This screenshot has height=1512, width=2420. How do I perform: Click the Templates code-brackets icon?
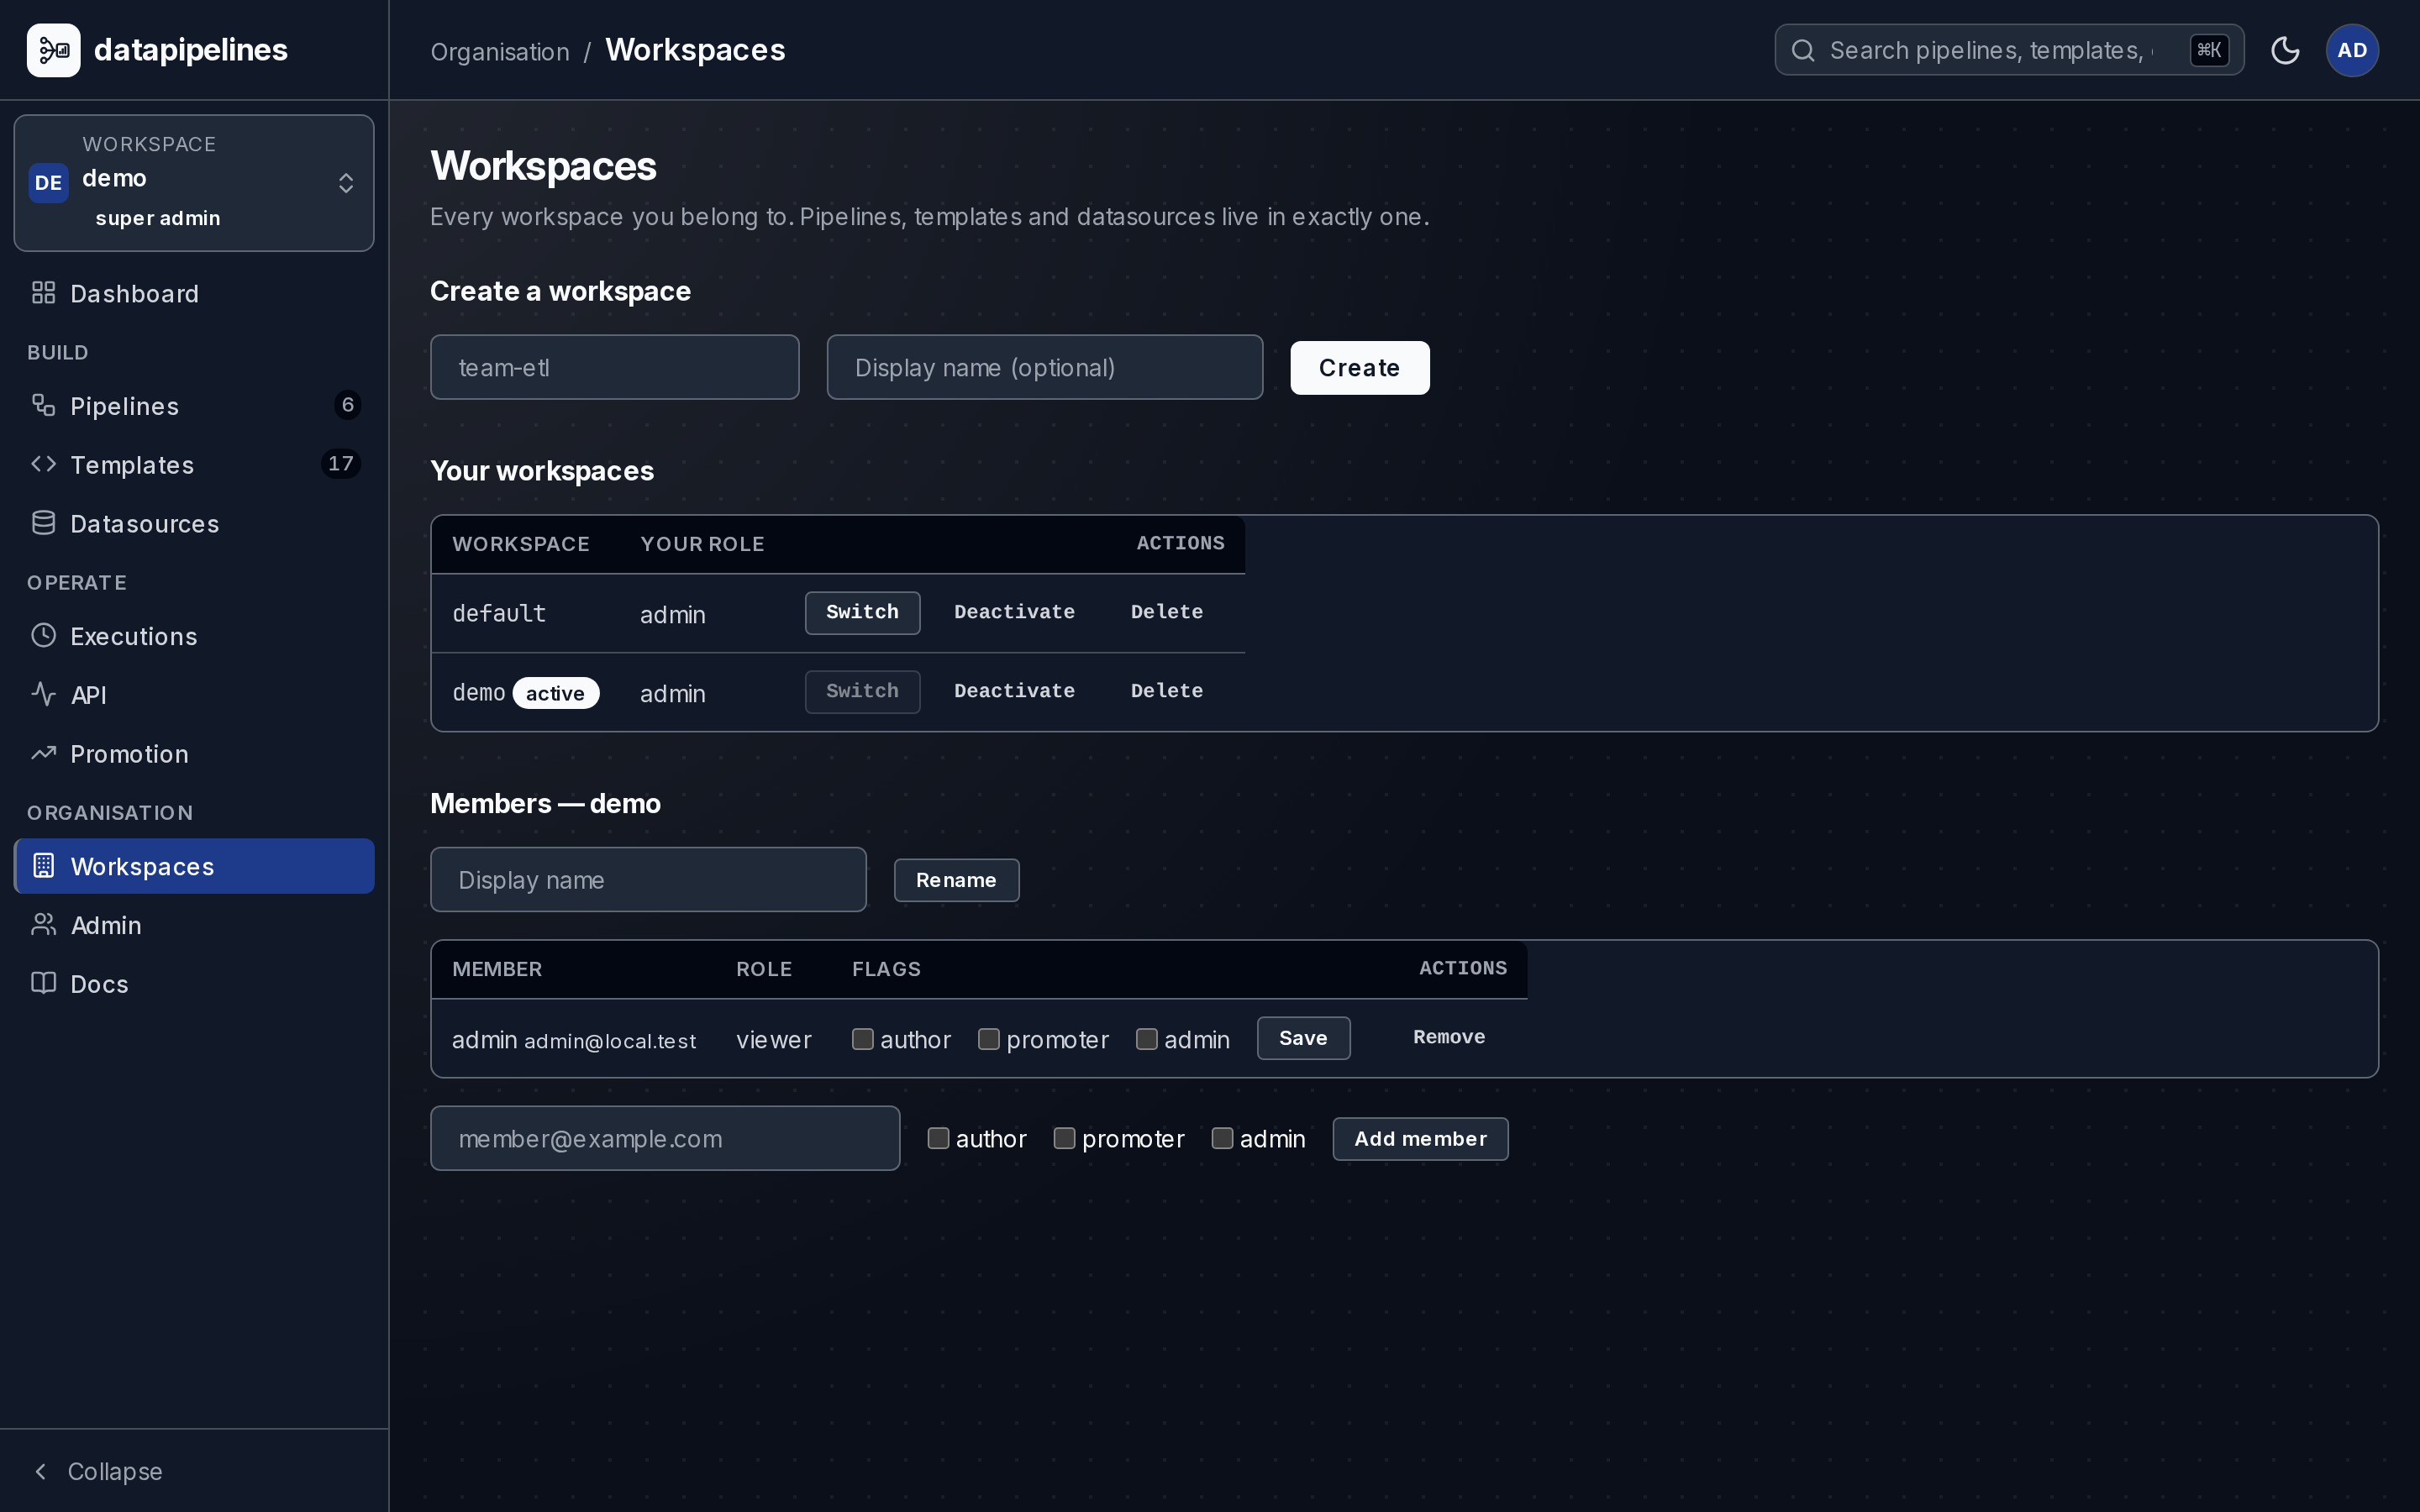tap(43, 464)
